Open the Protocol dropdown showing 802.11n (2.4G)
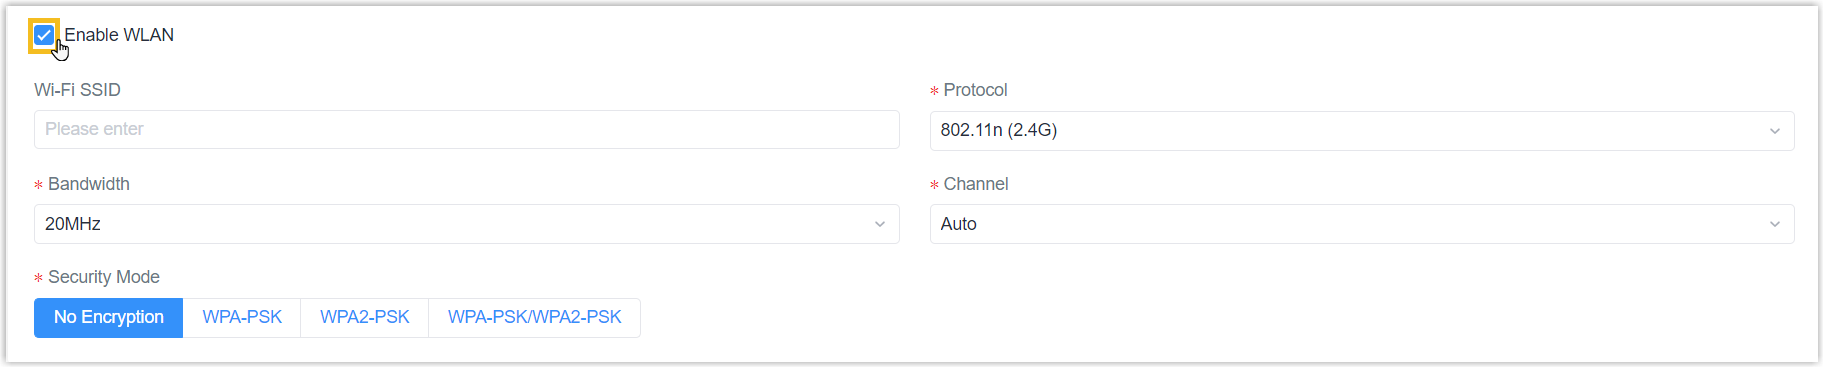 [x=1362, y=131]
